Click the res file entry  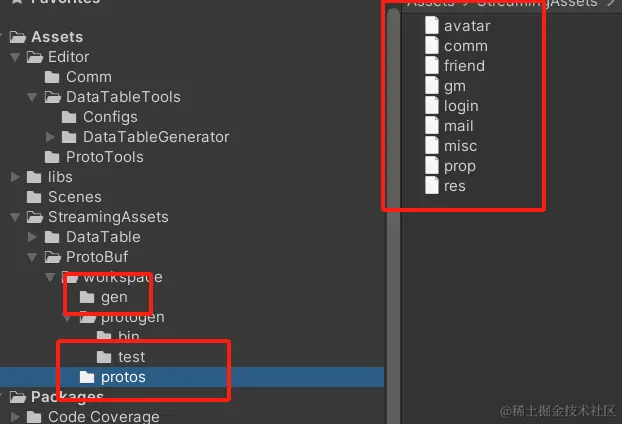pyautogui.click(x=454, y=186)
